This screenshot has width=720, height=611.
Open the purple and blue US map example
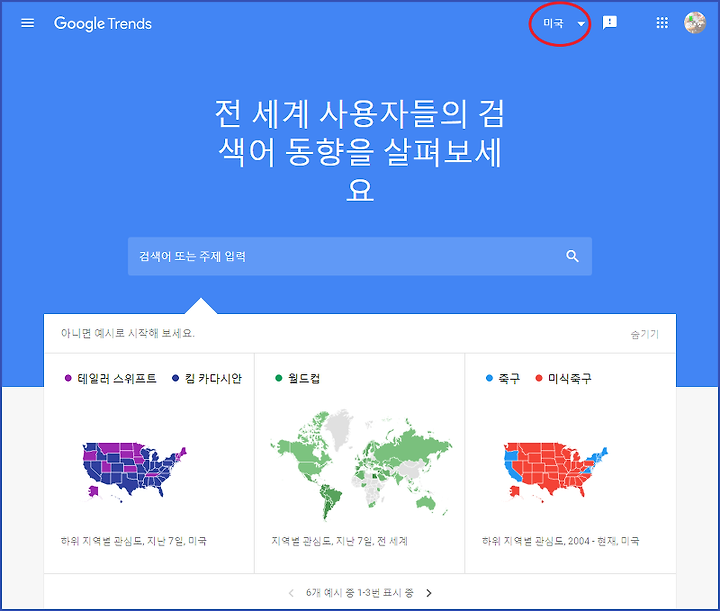click(x=135, y=472)
